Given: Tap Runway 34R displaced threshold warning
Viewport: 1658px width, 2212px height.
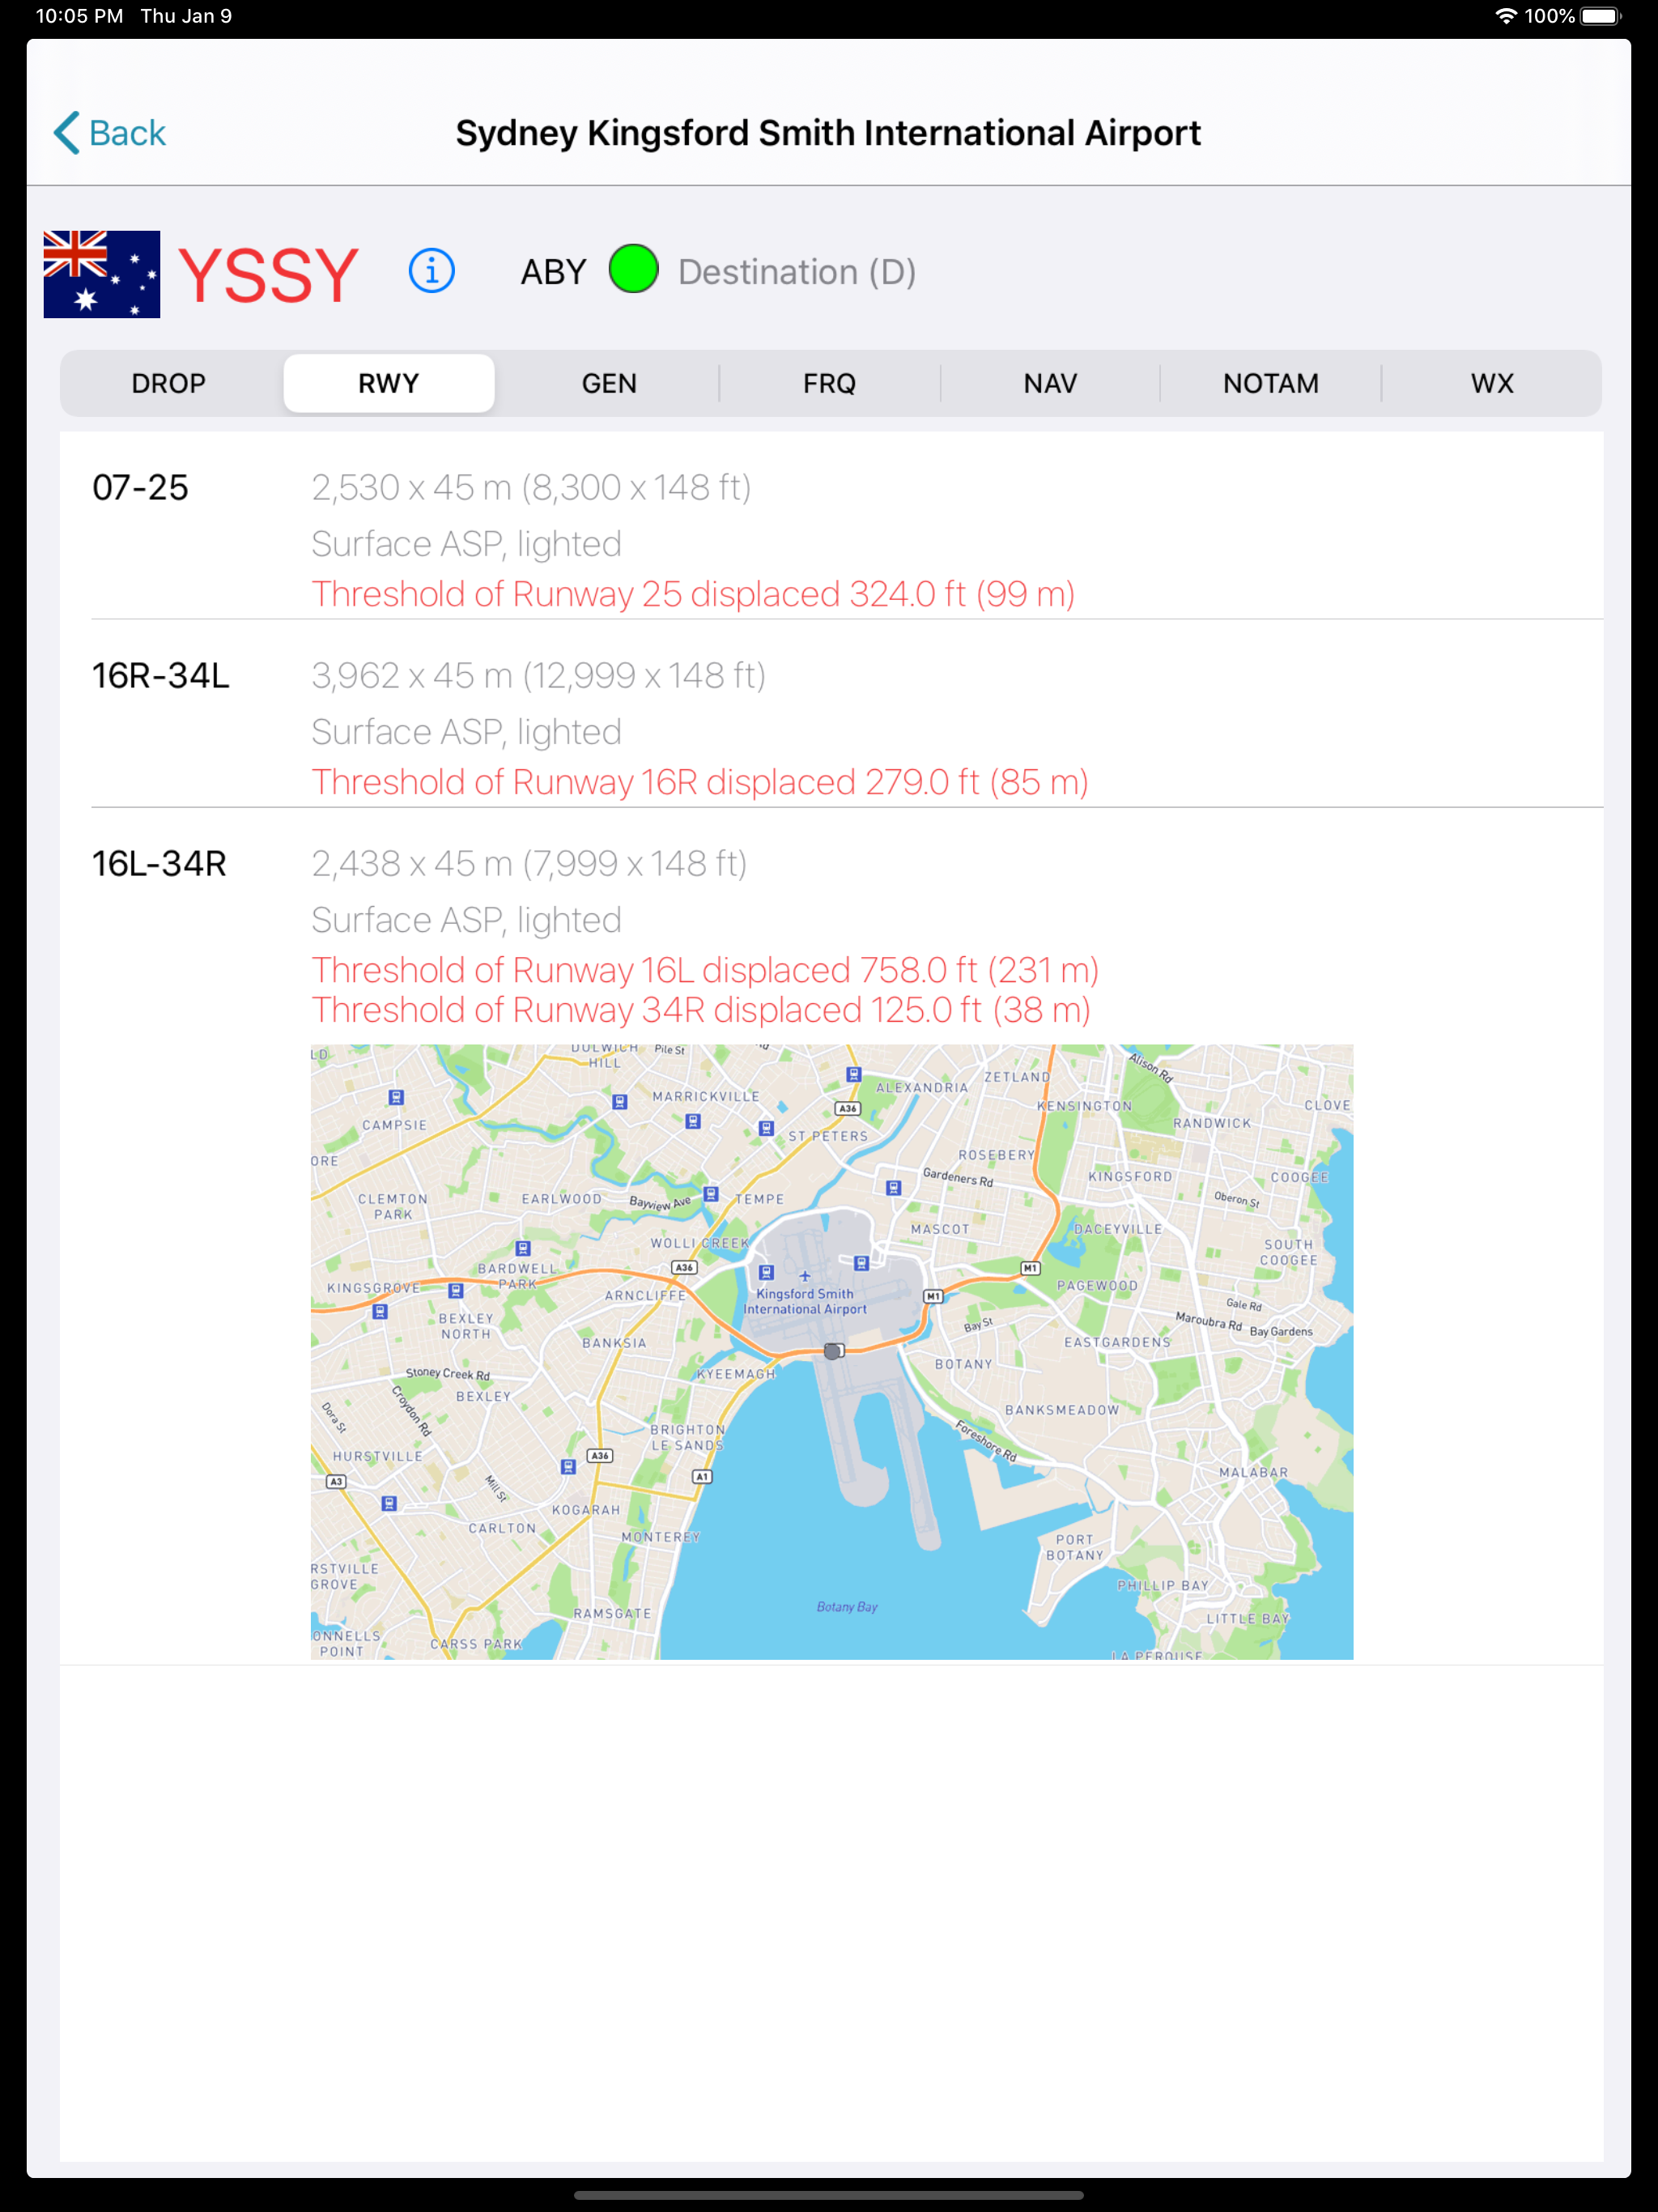Looking at the screenshot, I should click(x=701, y=1010).
